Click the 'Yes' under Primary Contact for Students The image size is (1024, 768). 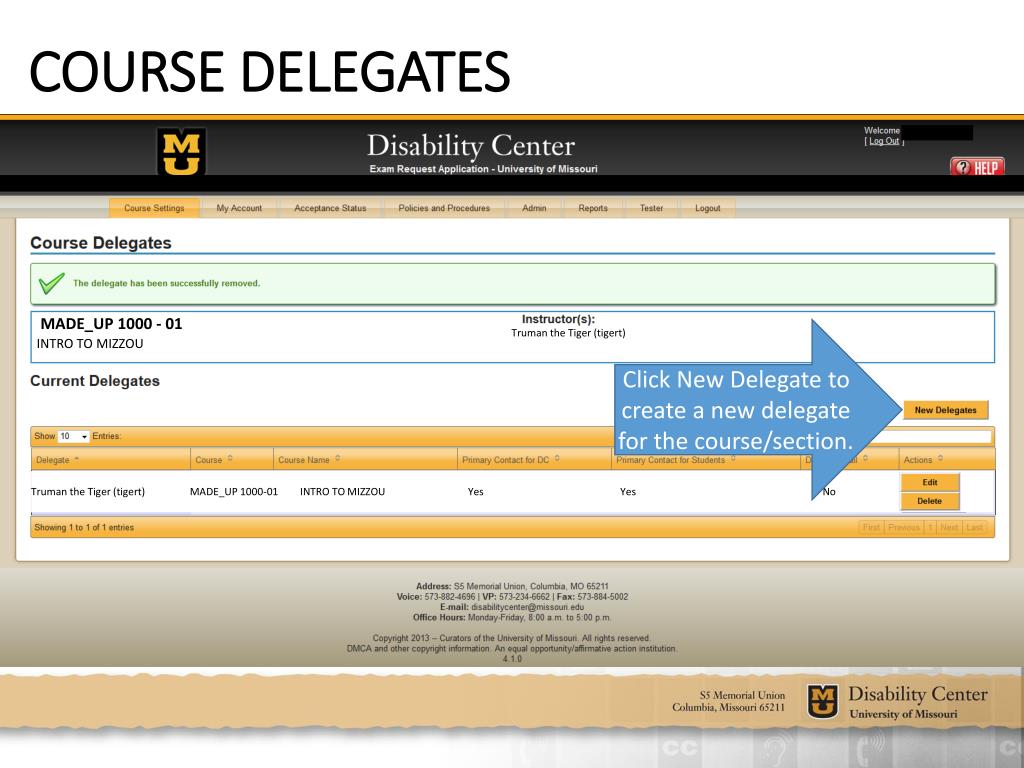(628, 492)
